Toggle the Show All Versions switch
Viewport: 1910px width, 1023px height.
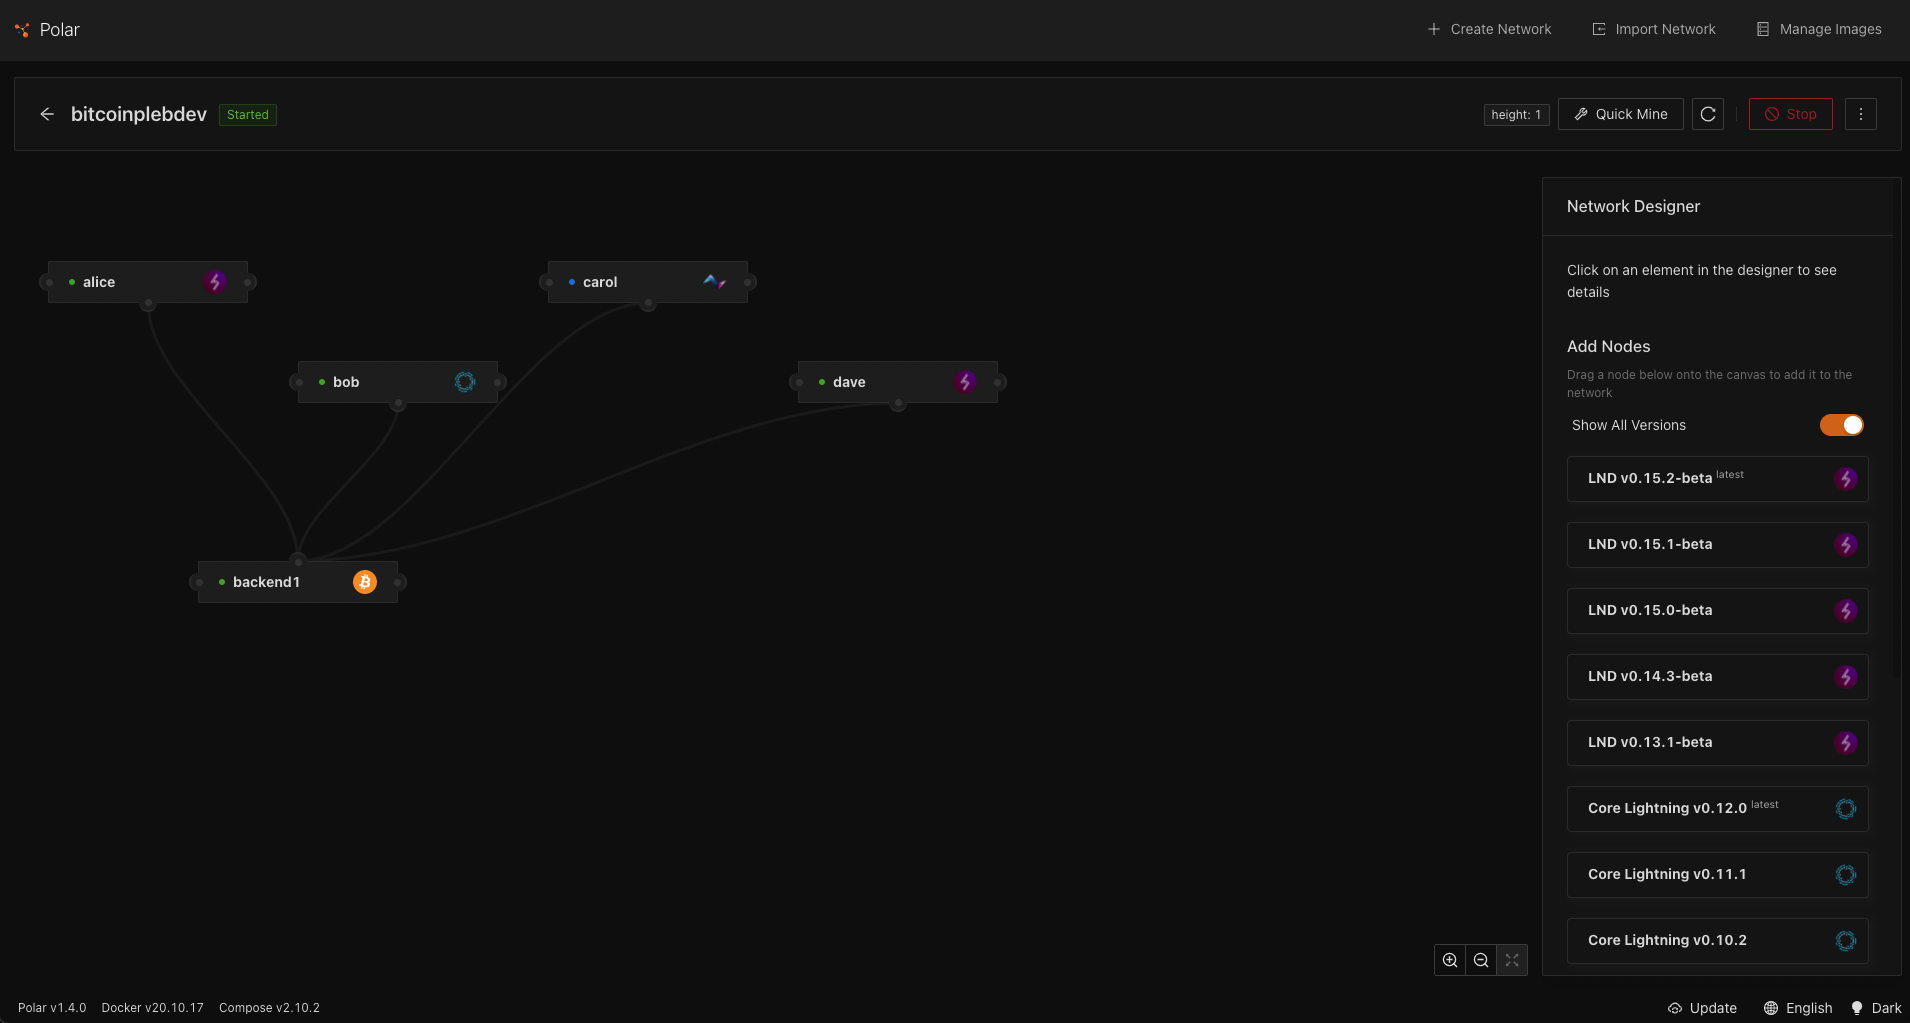[x=1841, y=425]
